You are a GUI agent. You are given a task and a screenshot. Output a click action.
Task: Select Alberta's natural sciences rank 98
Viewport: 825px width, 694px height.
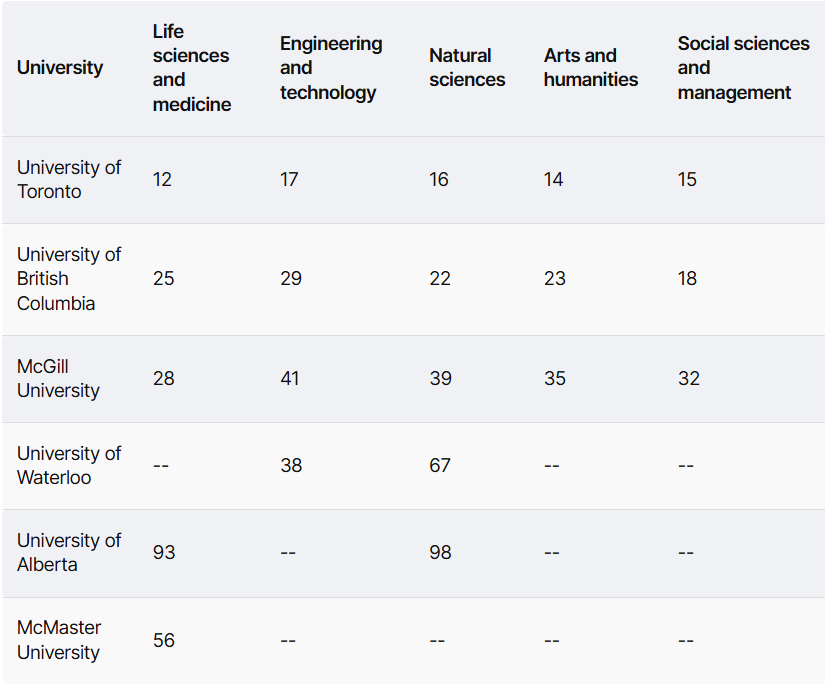pyautogui.click(x=440, y=553)
